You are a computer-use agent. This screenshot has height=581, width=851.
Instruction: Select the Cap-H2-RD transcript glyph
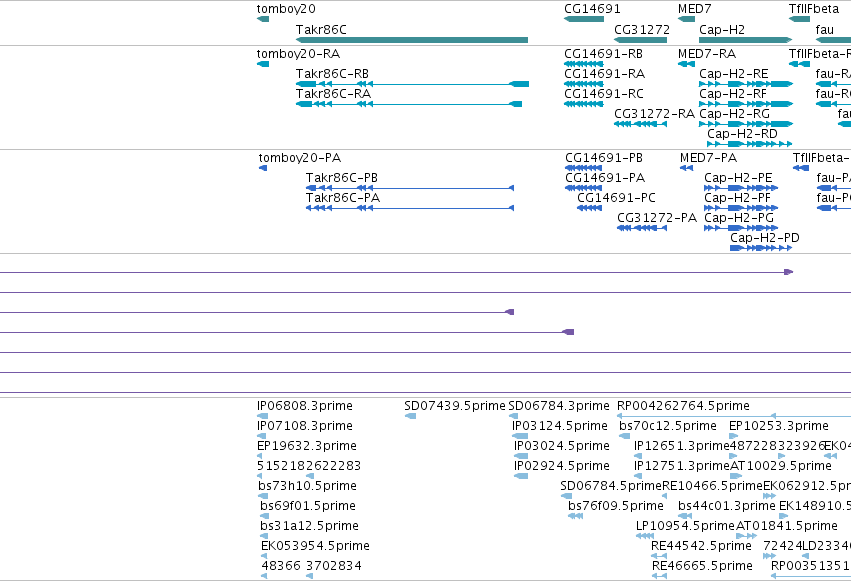[750, 144]
